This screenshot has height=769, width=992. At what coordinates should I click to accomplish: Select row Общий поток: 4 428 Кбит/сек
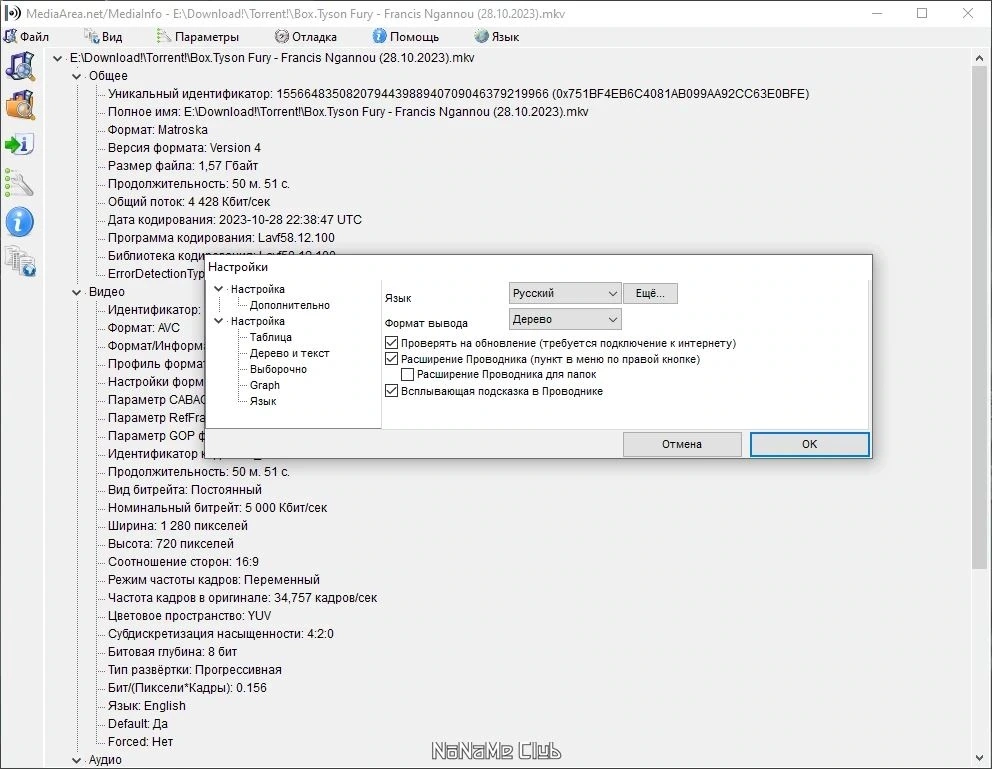pos(189,202)
